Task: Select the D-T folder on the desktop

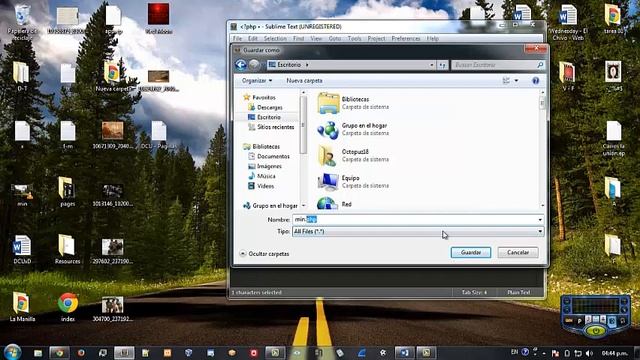Action: pyautogui.click(x=22, y=76)
